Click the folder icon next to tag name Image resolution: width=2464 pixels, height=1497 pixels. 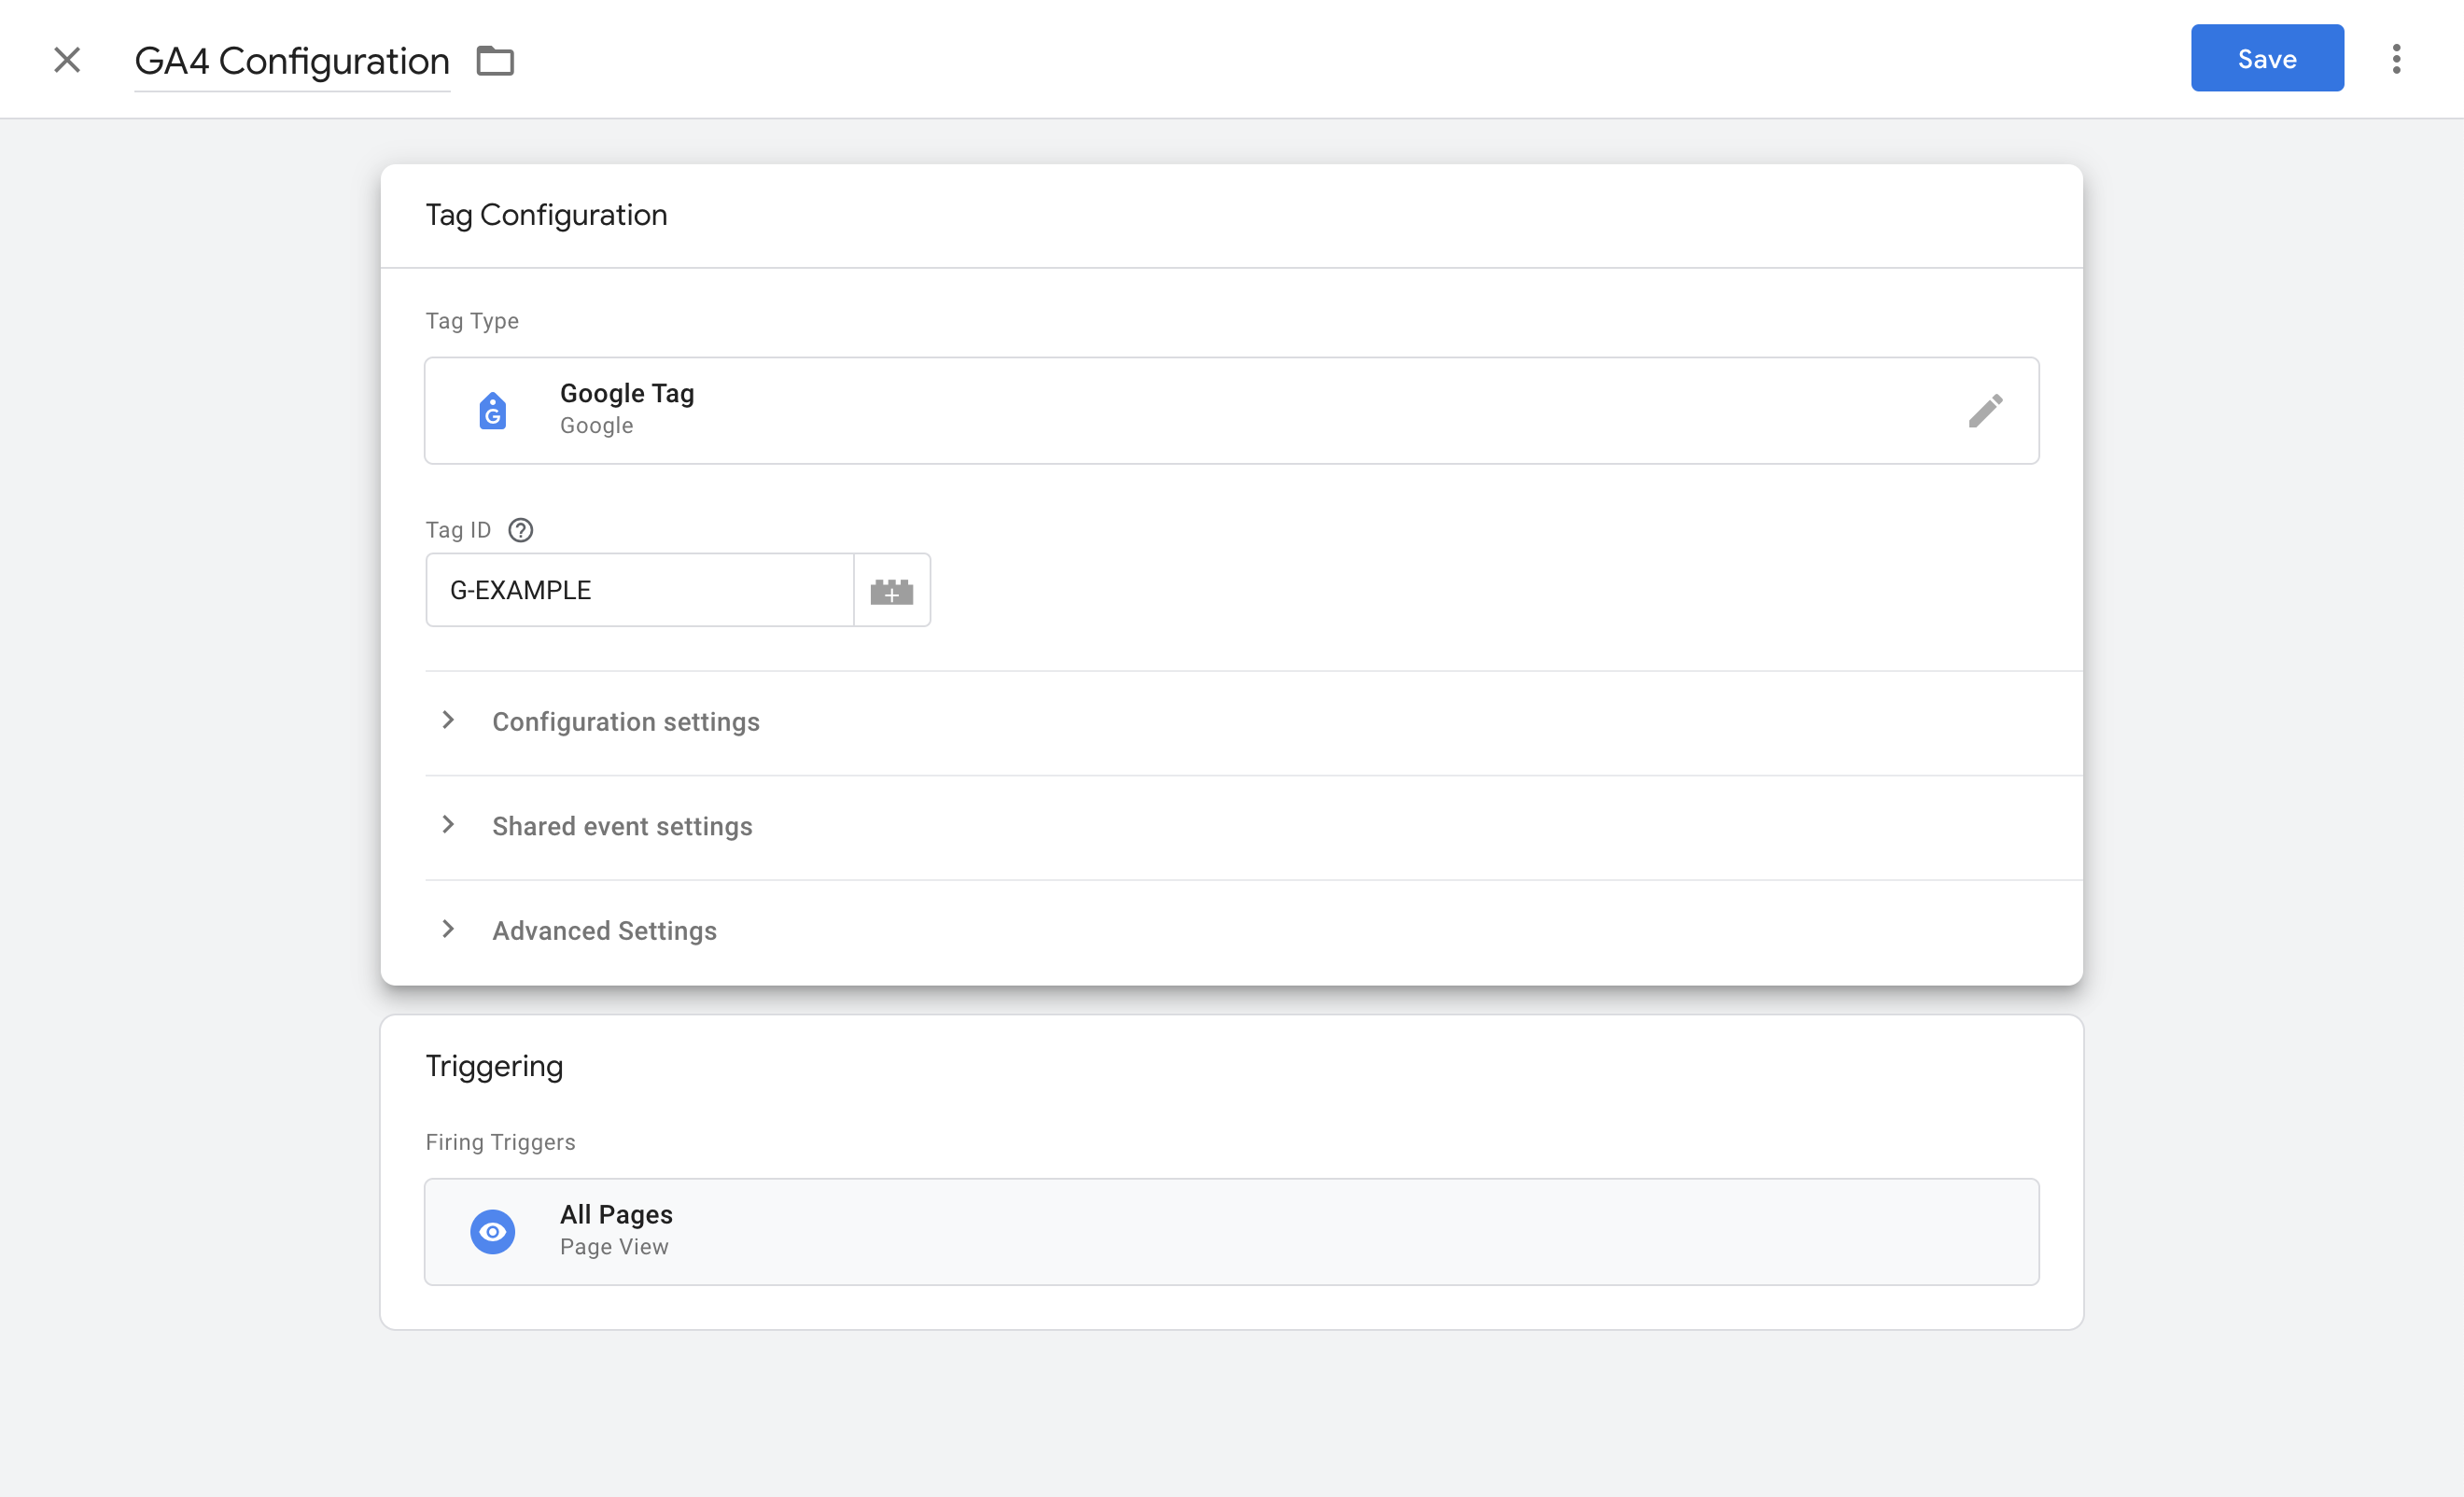495,61
